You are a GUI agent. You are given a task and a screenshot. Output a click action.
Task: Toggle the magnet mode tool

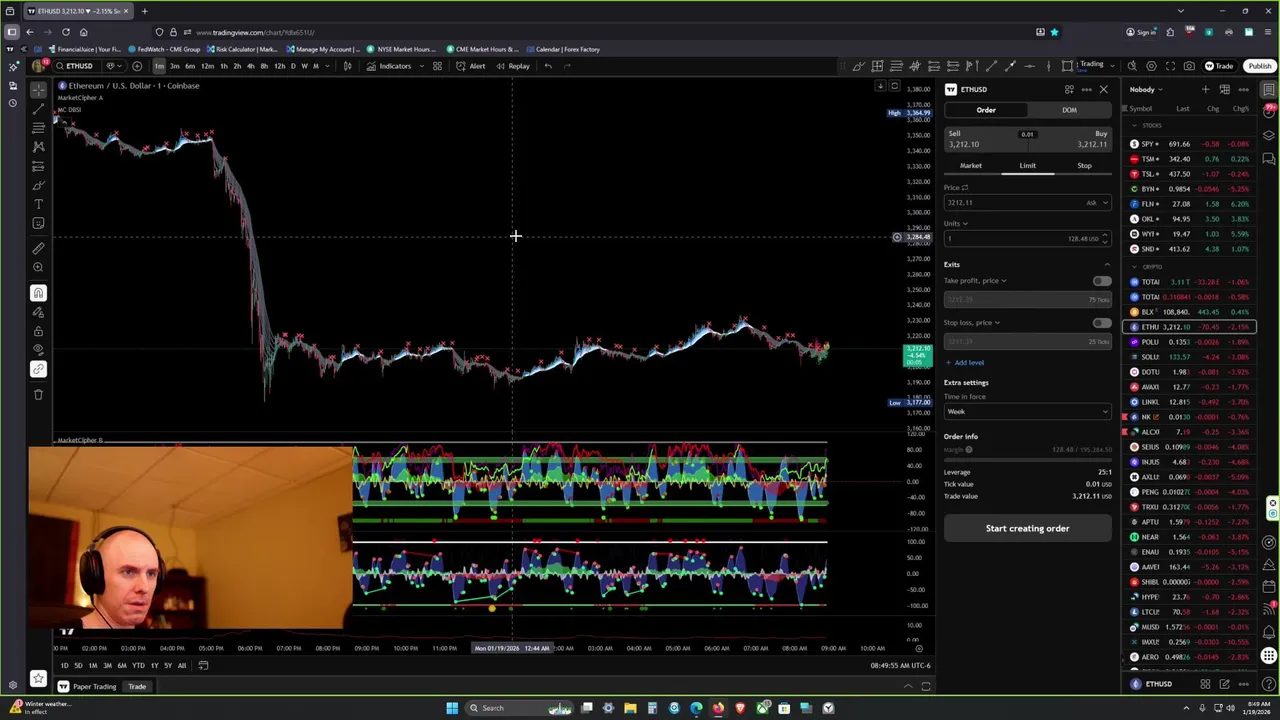(38, 293)
